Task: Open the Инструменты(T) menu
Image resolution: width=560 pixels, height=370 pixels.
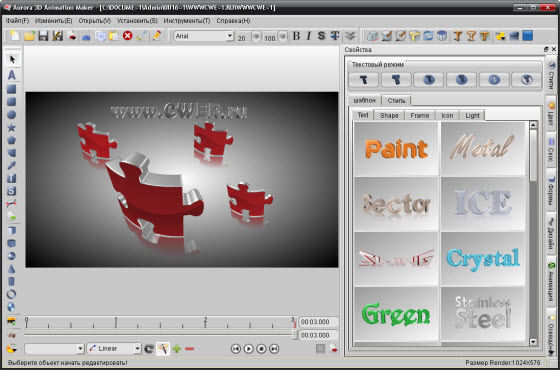Action: pyautogui.click(x=187, y=21)
